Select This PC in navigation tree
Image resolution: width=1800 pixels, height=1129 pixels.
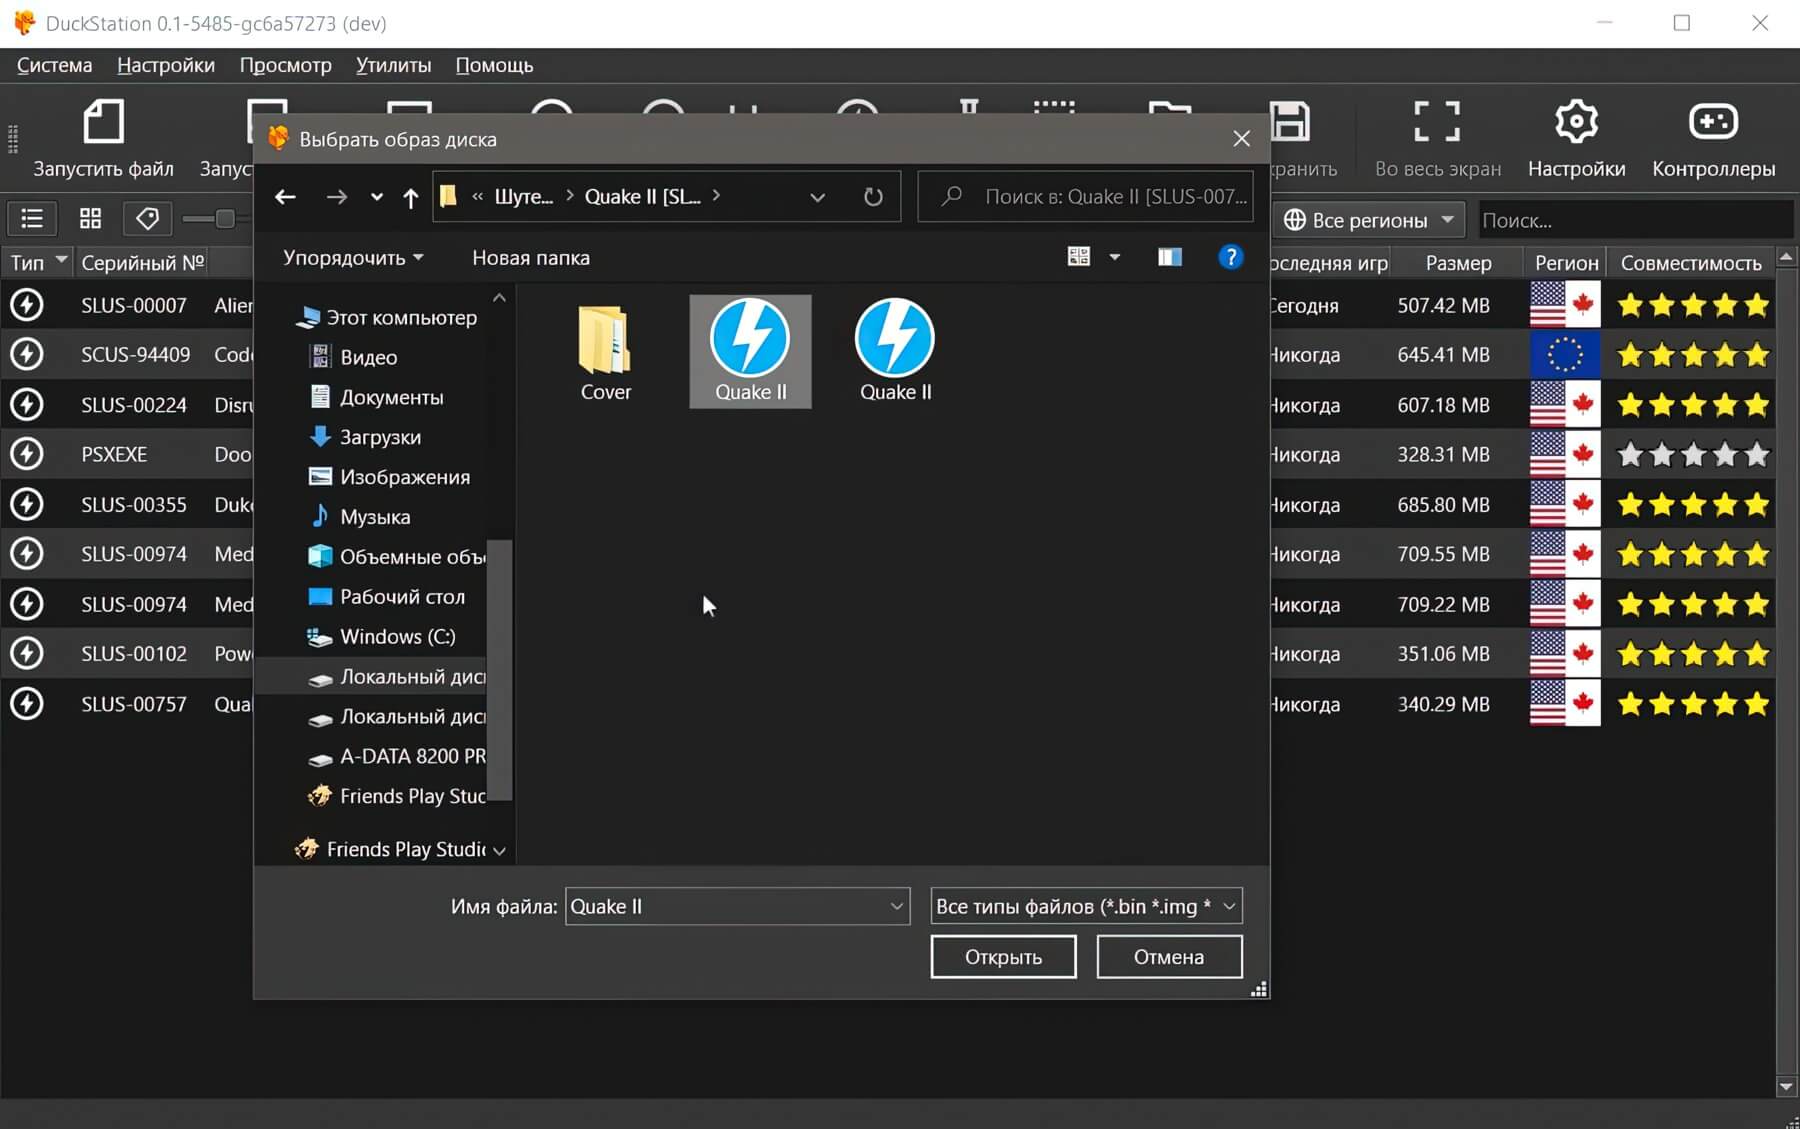pyautogui.click(x=387, y=318)
